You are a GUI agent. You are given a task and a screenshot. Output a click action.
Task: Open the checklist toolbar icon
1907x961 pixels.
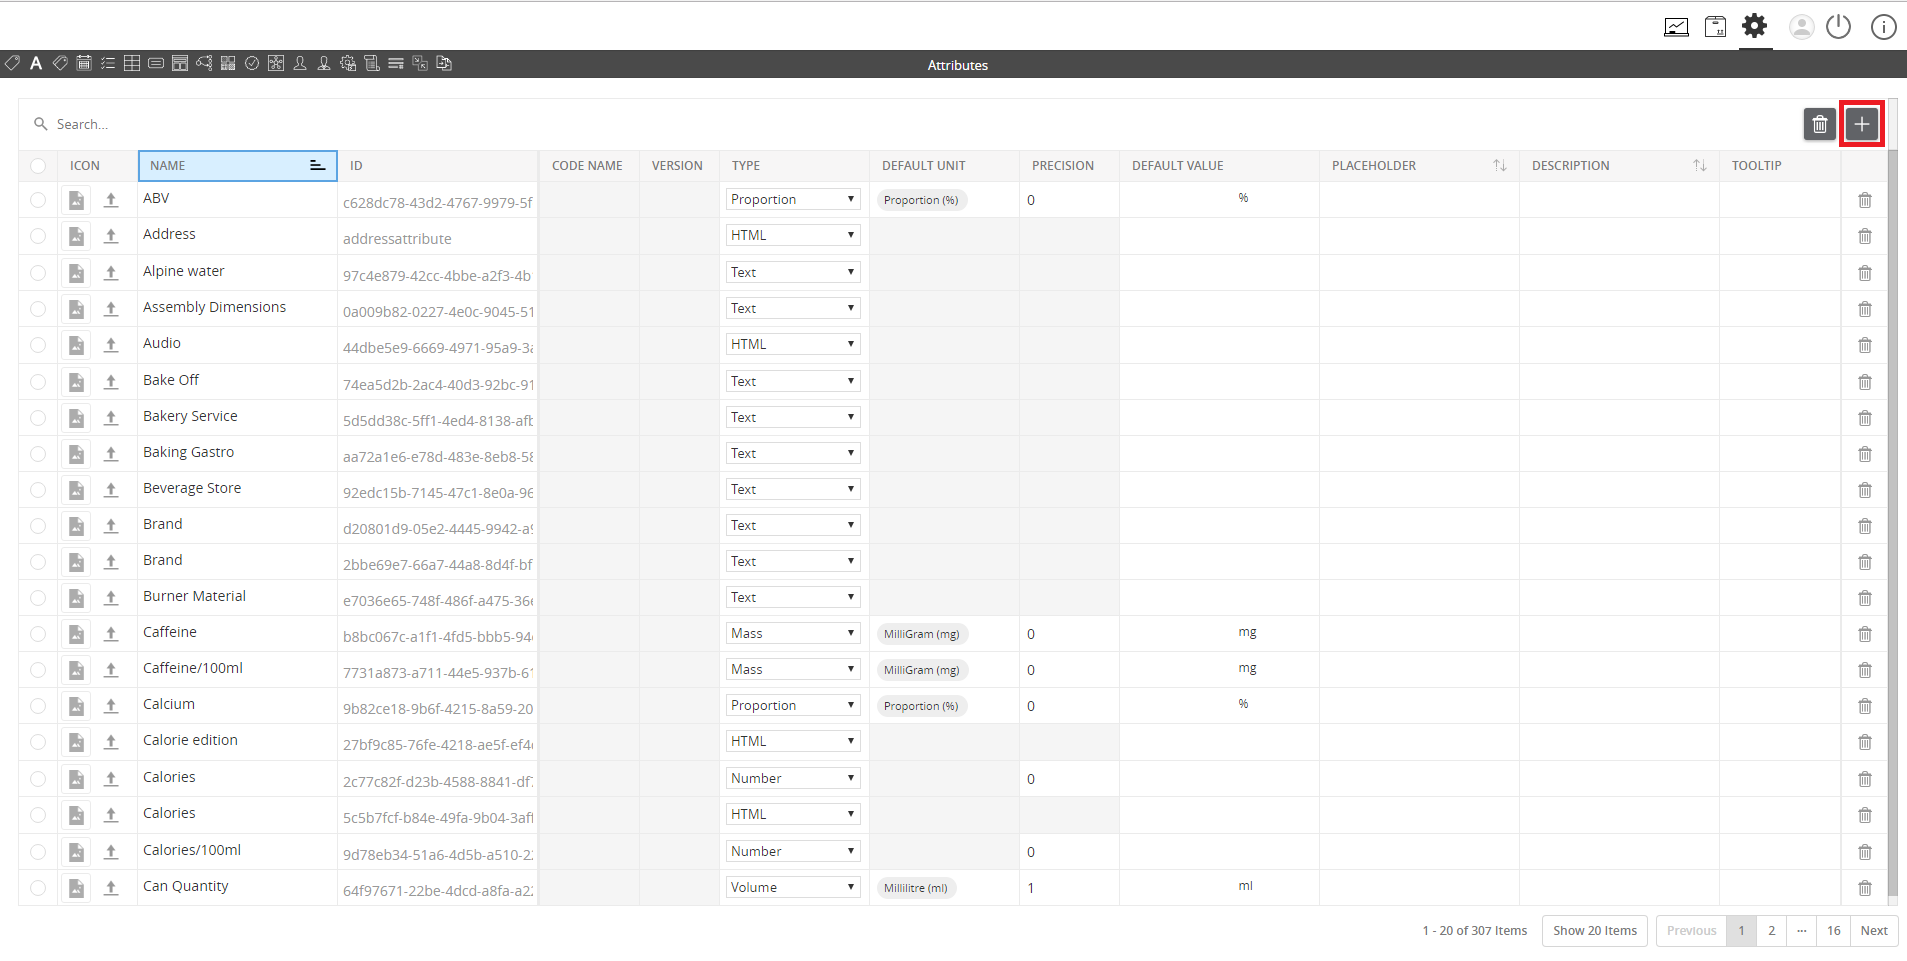coord(108,63)
